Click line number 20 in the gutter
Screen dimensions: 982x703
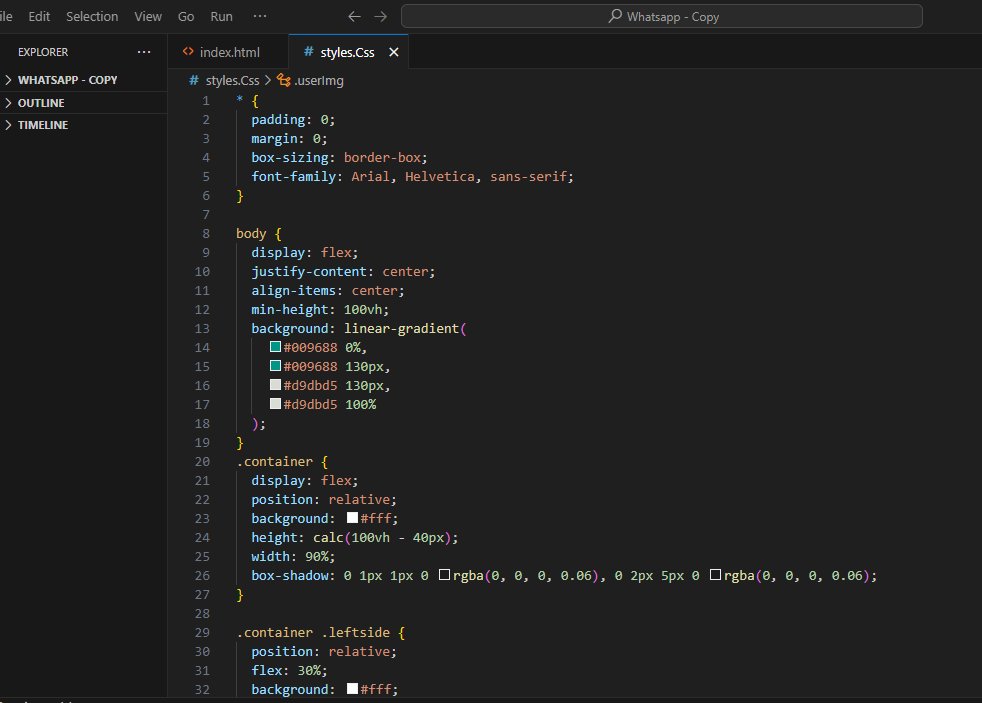pyautogui.click(x=202, y=461)
